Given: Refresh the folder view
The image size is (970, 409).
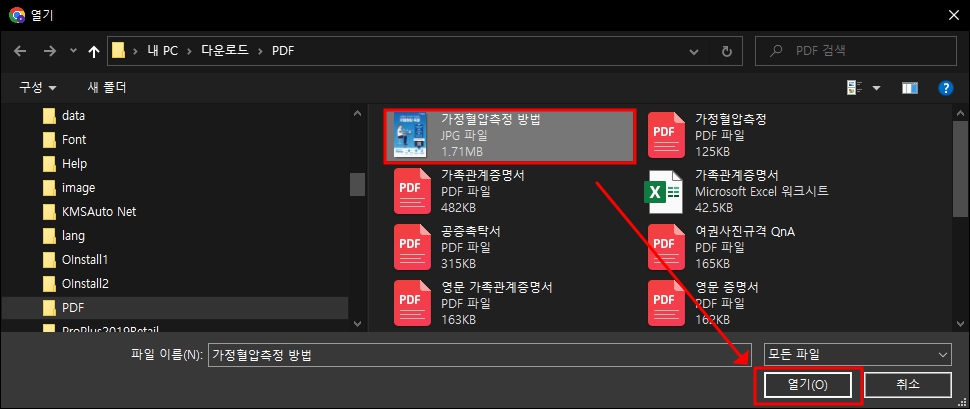Looking at the screenshot, I should coord(727,51).
